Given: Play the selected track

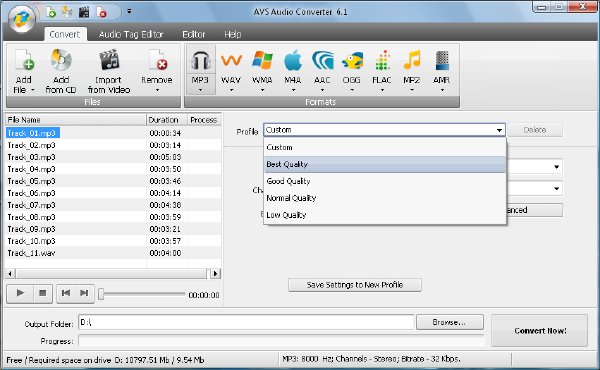Looking at the screenshot, I should click(x=20, y=293).
